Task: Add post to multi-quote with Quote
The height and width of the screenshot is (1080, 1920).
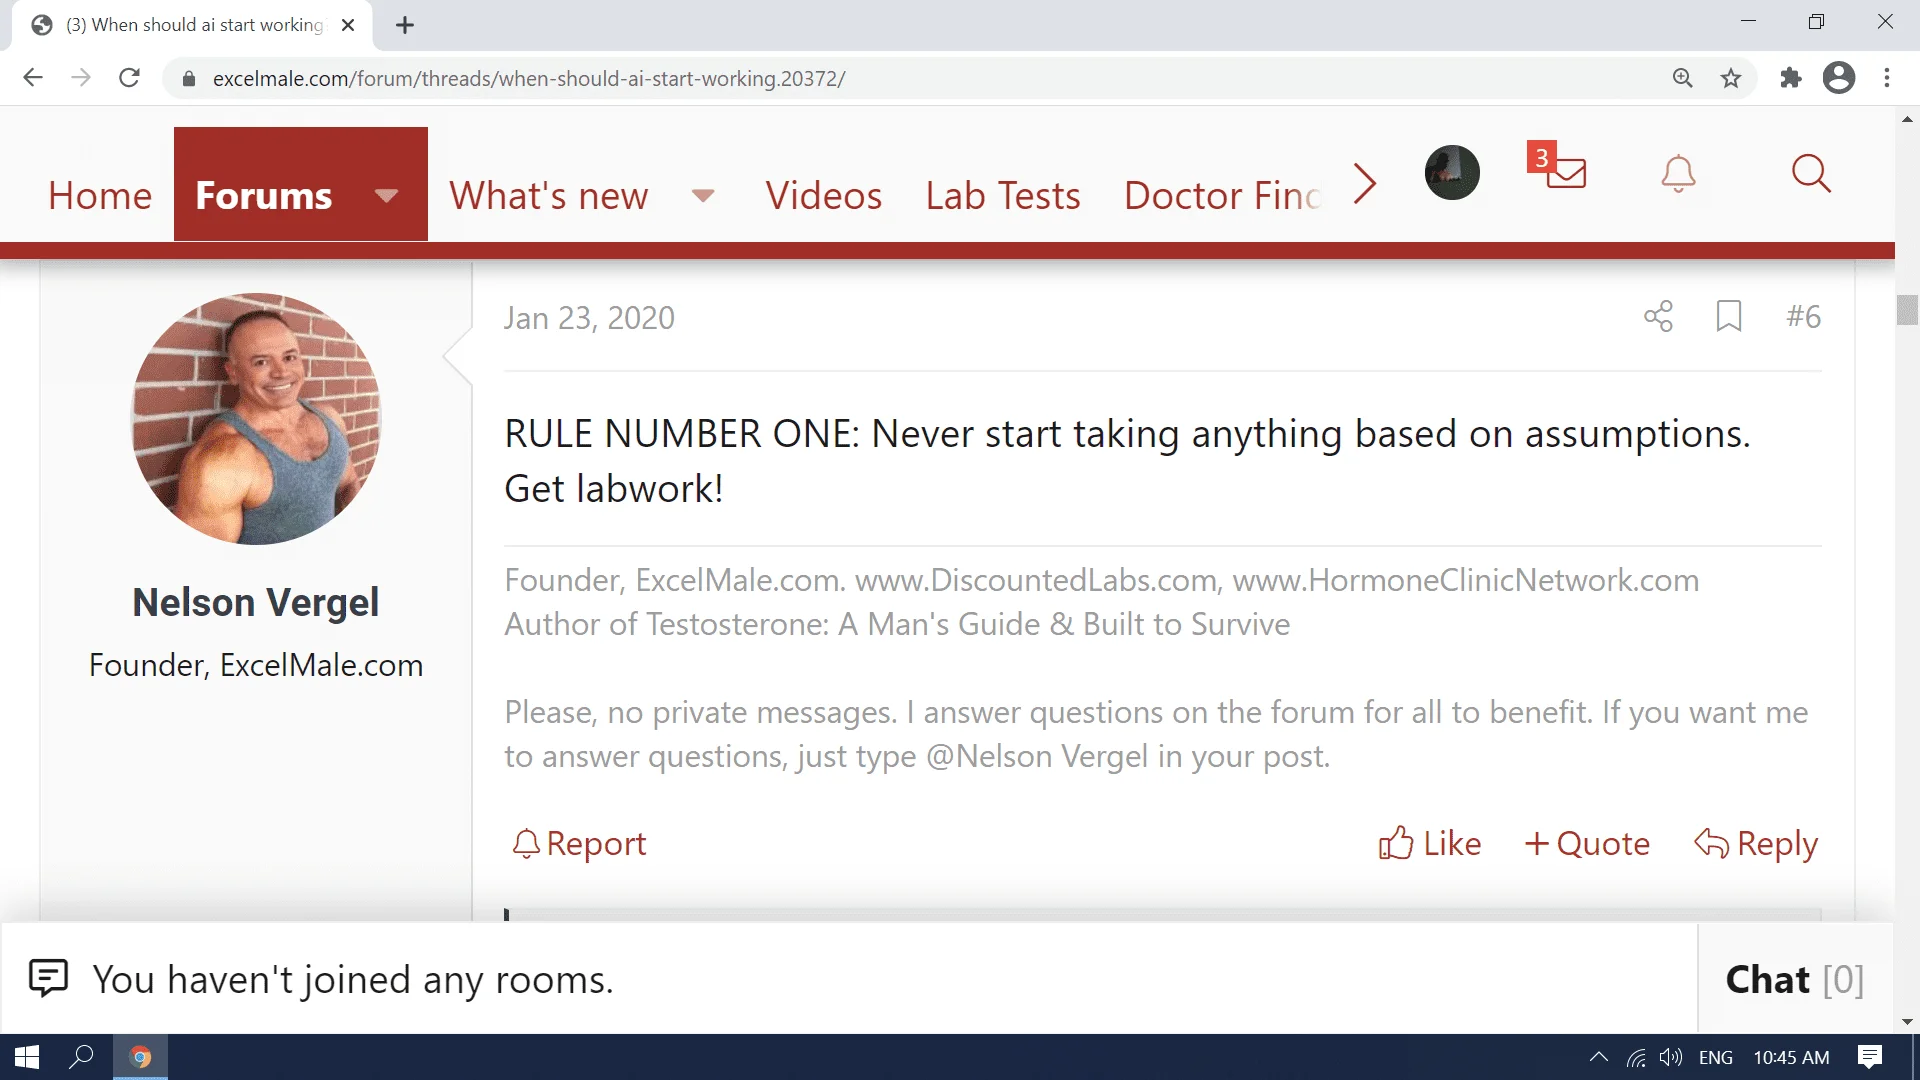Action: point(1587,843)
